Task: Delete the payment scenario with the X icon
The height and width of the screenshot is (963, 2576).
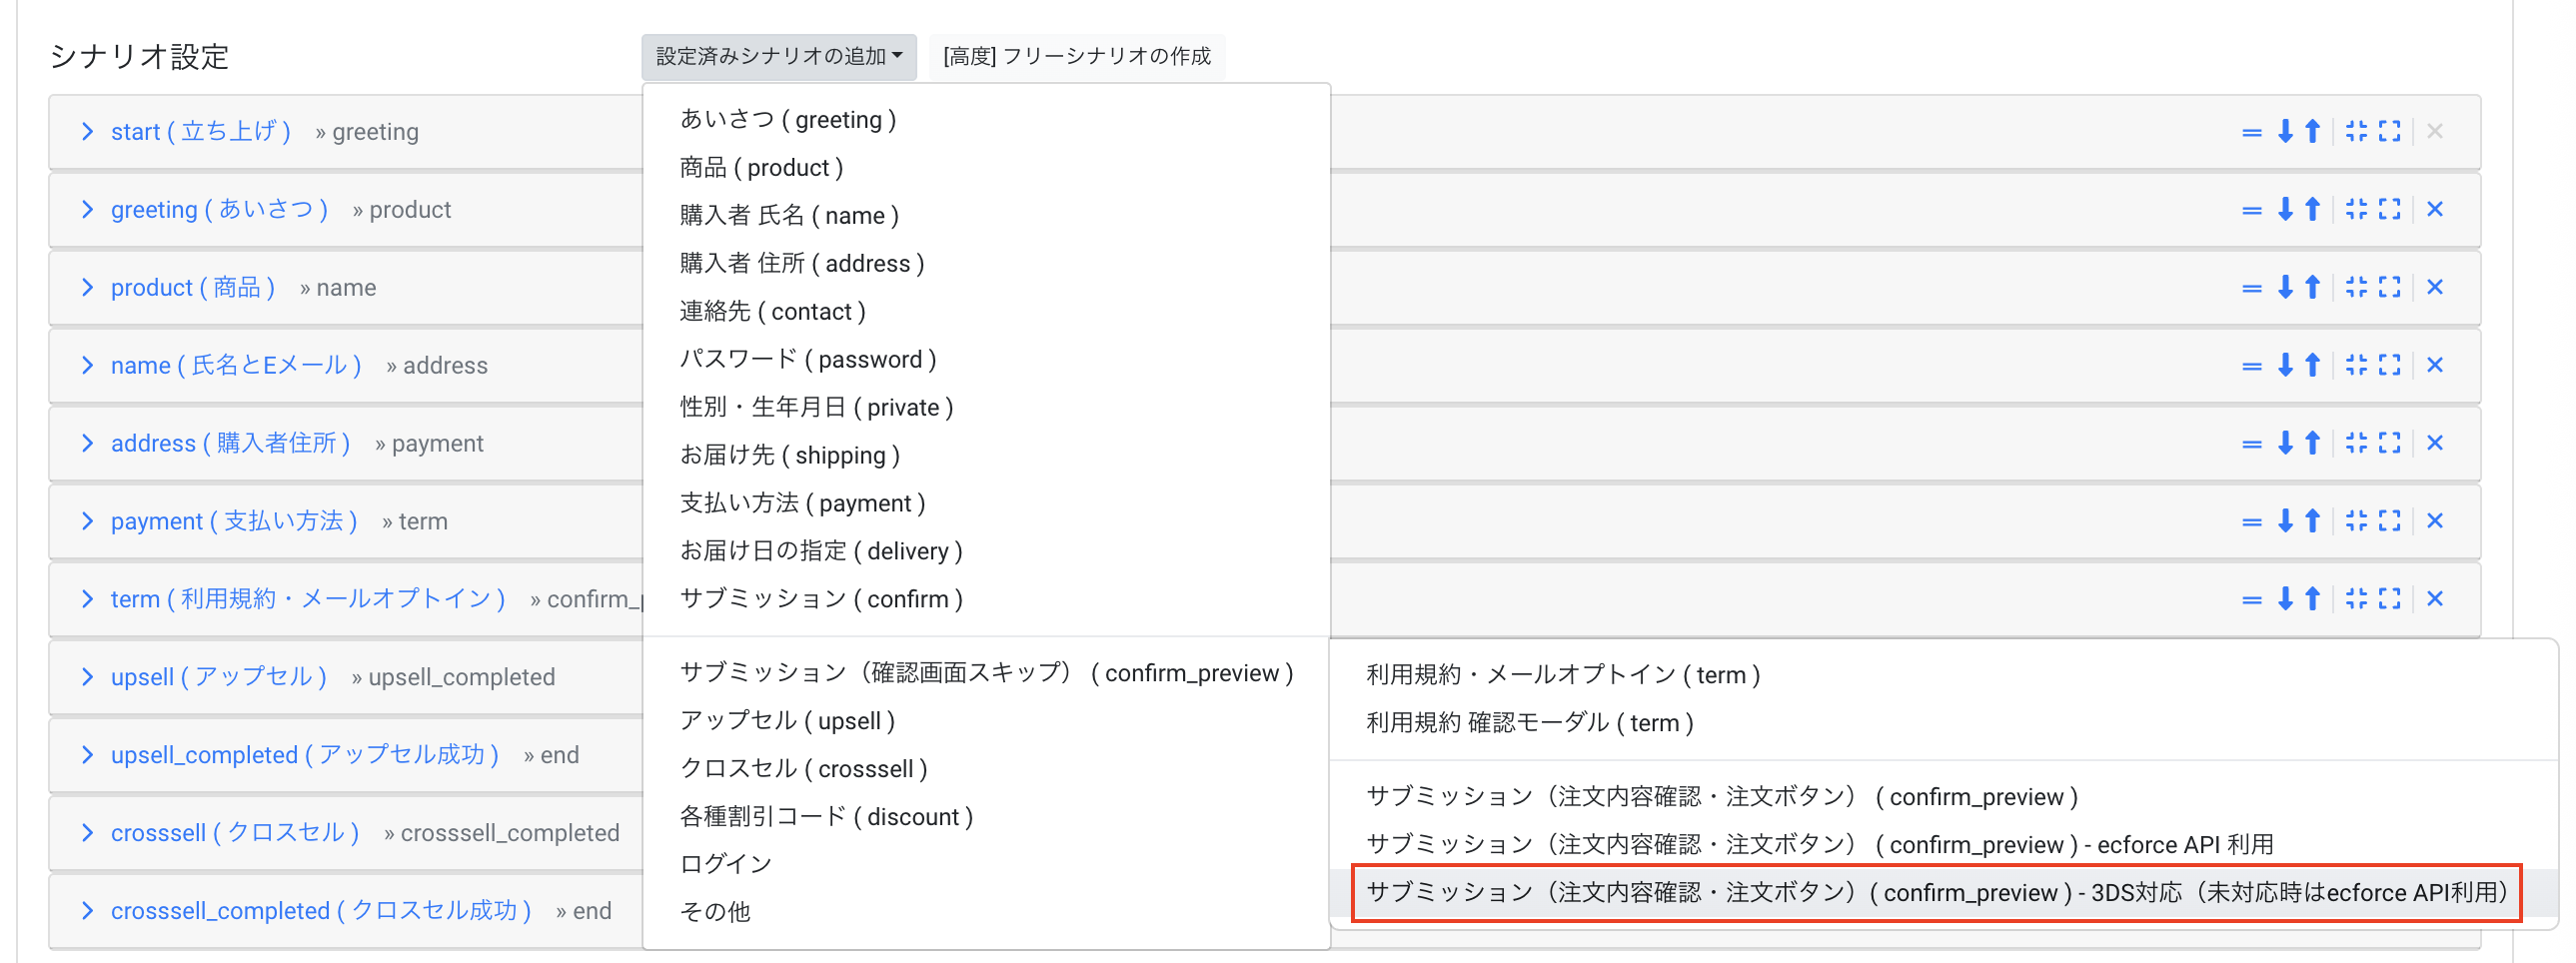Action: (x=2436, y=521)
